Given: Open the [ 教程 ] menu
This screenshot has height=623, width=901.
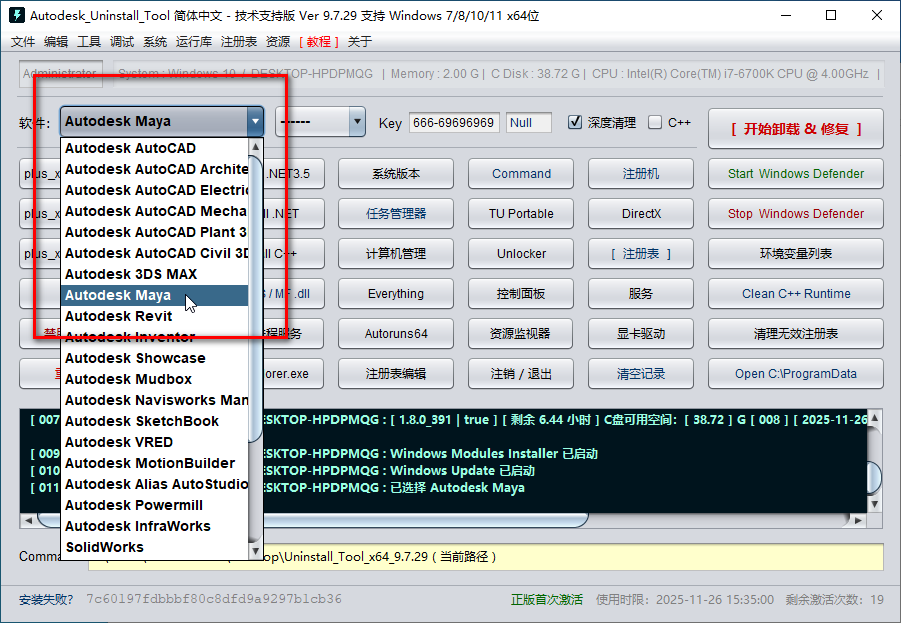Looking at the screenshot, I should (319, 41).
